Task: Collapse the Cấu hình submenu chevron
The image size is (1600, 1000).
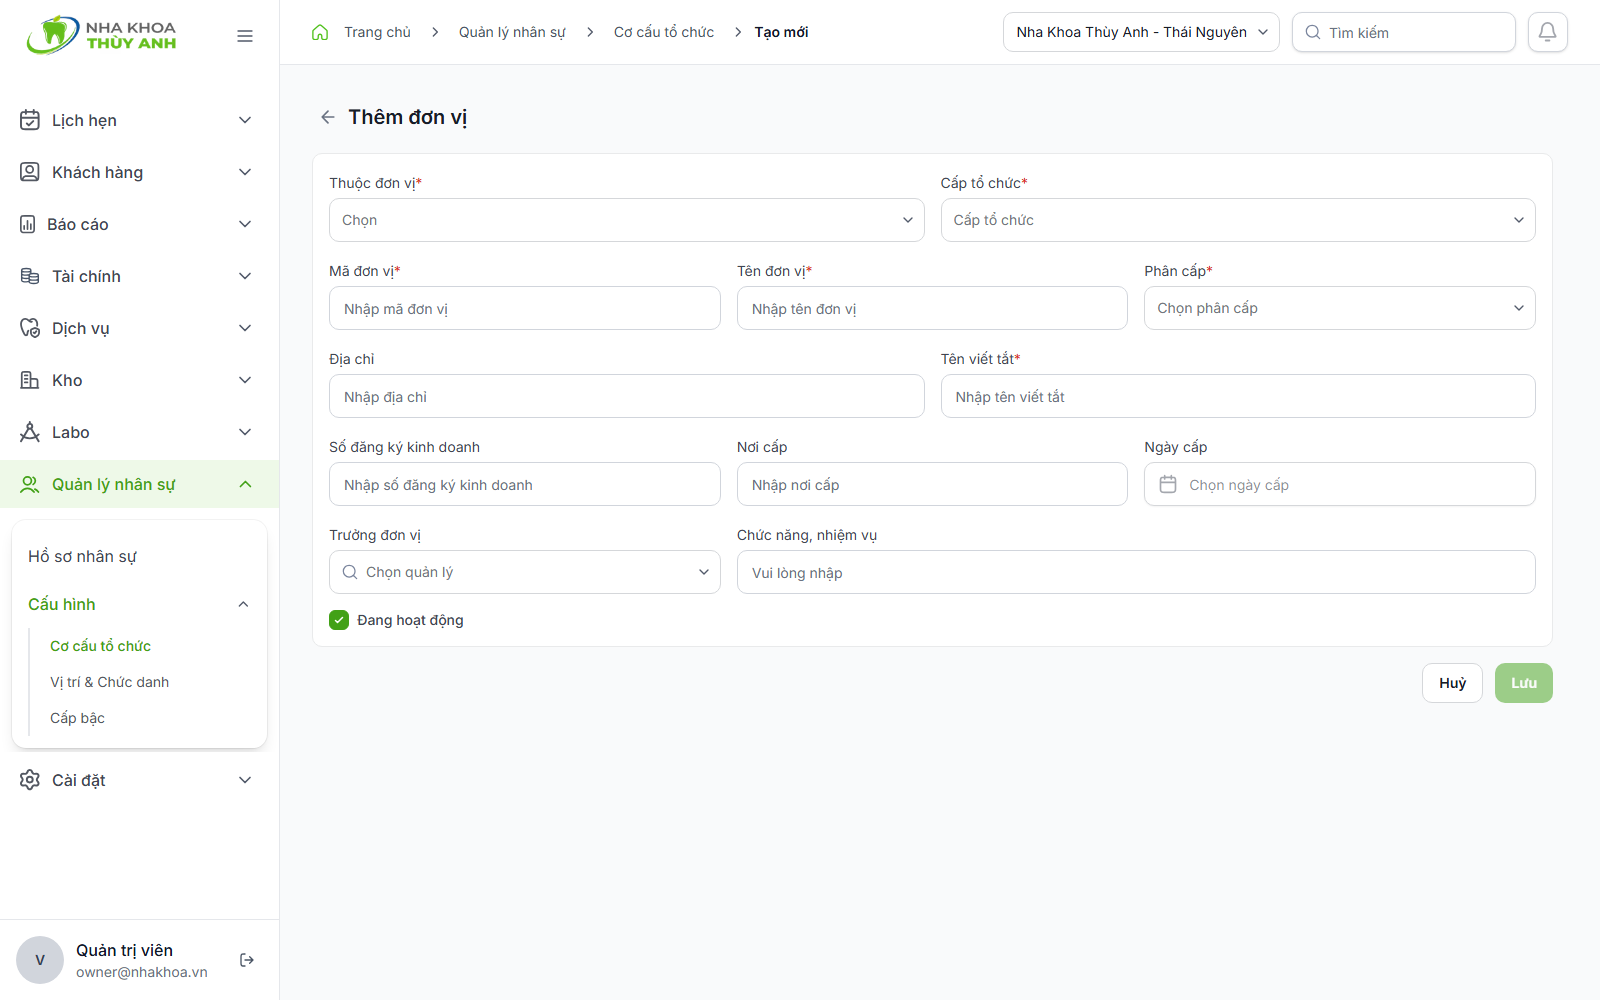Action: coord(243,604)
